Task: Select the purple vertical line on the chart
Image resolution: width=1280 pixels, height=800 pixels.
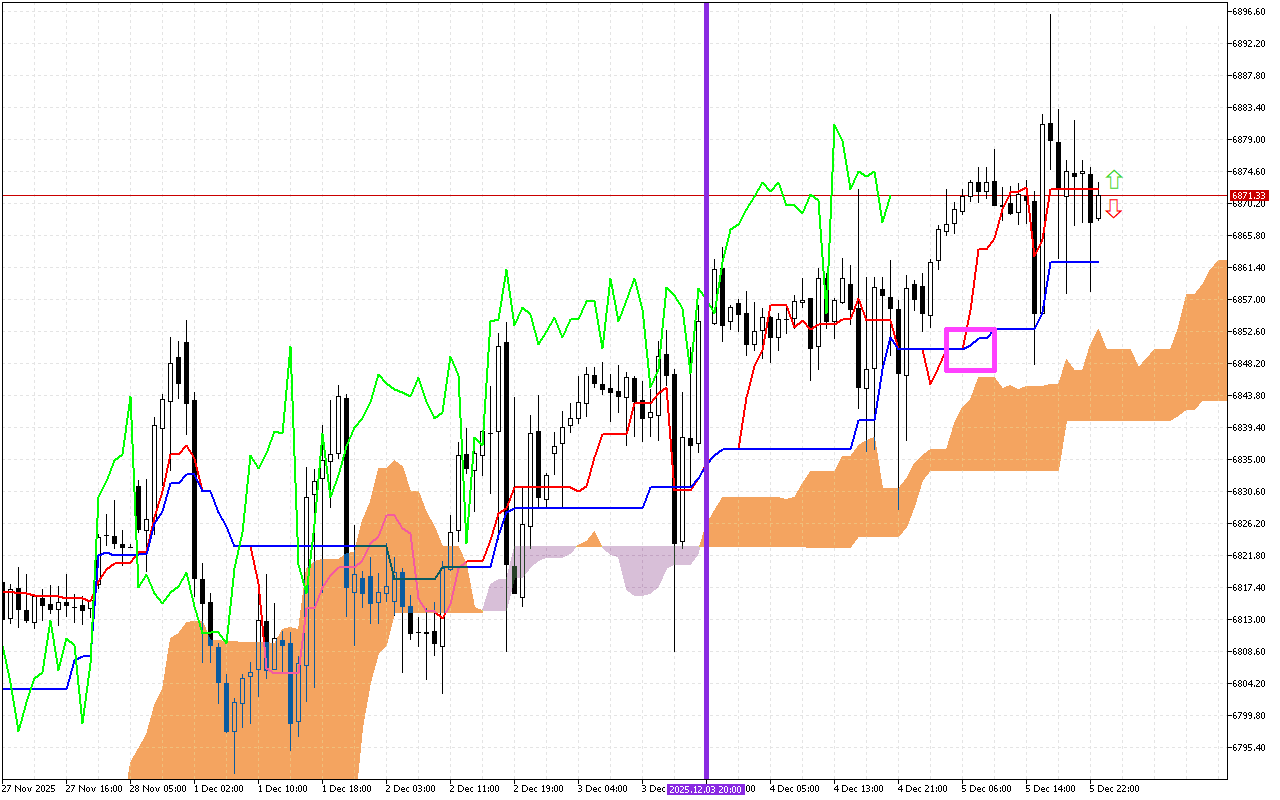Action: pyautogui.click(x=706, y=400)
